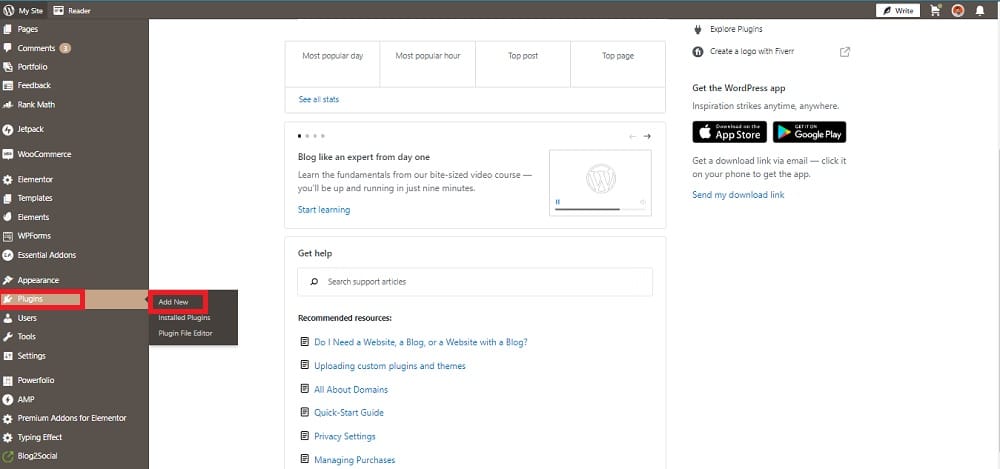Click the Pages sidebar icon
This screenshot has height=469, width=1000.
tap(8, 29)
